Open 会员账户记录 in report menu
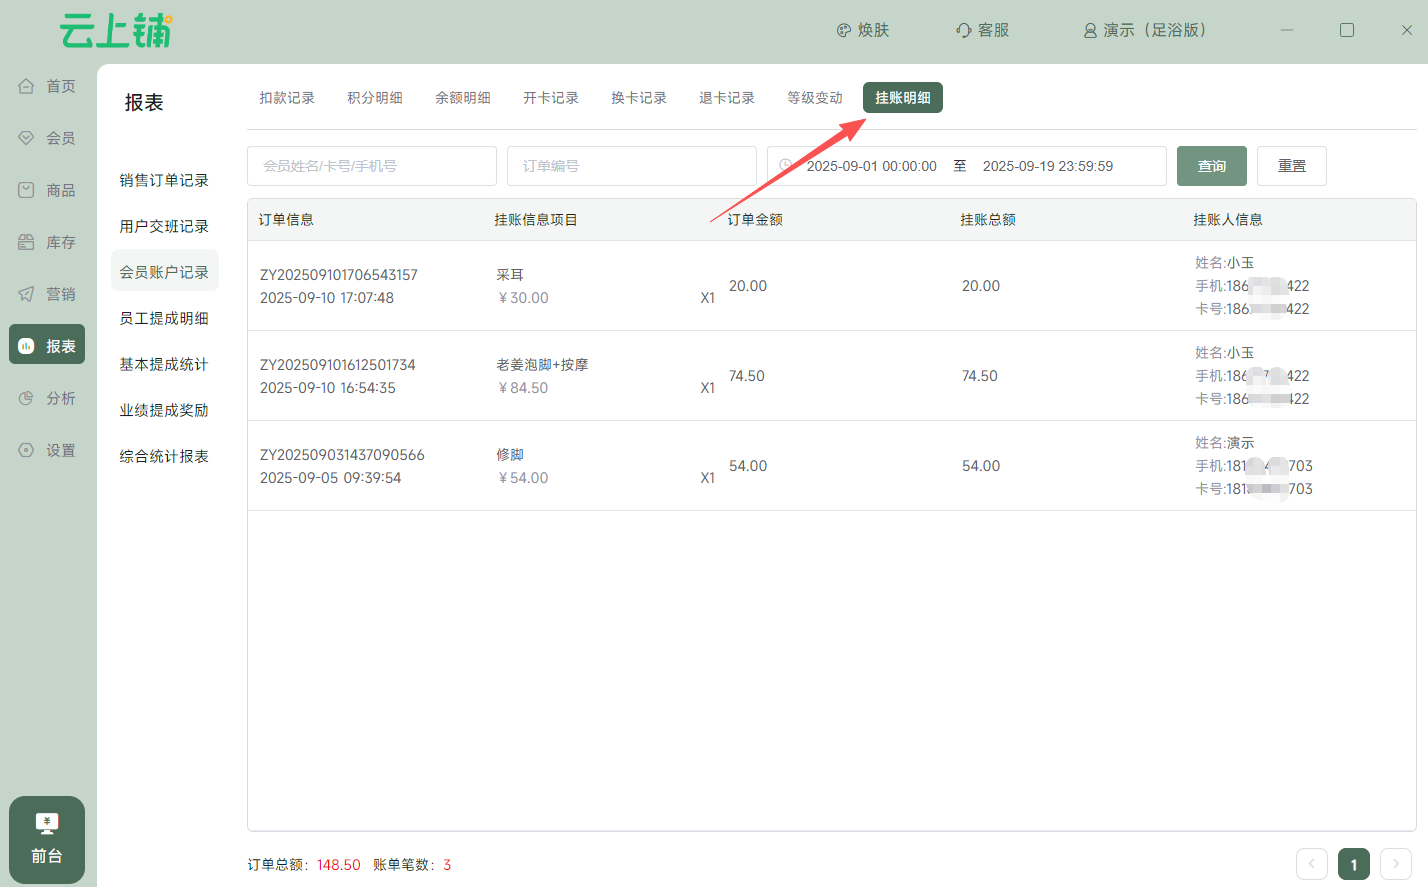The width and height of the screenshot is (1428, 887). pos(164,272)
